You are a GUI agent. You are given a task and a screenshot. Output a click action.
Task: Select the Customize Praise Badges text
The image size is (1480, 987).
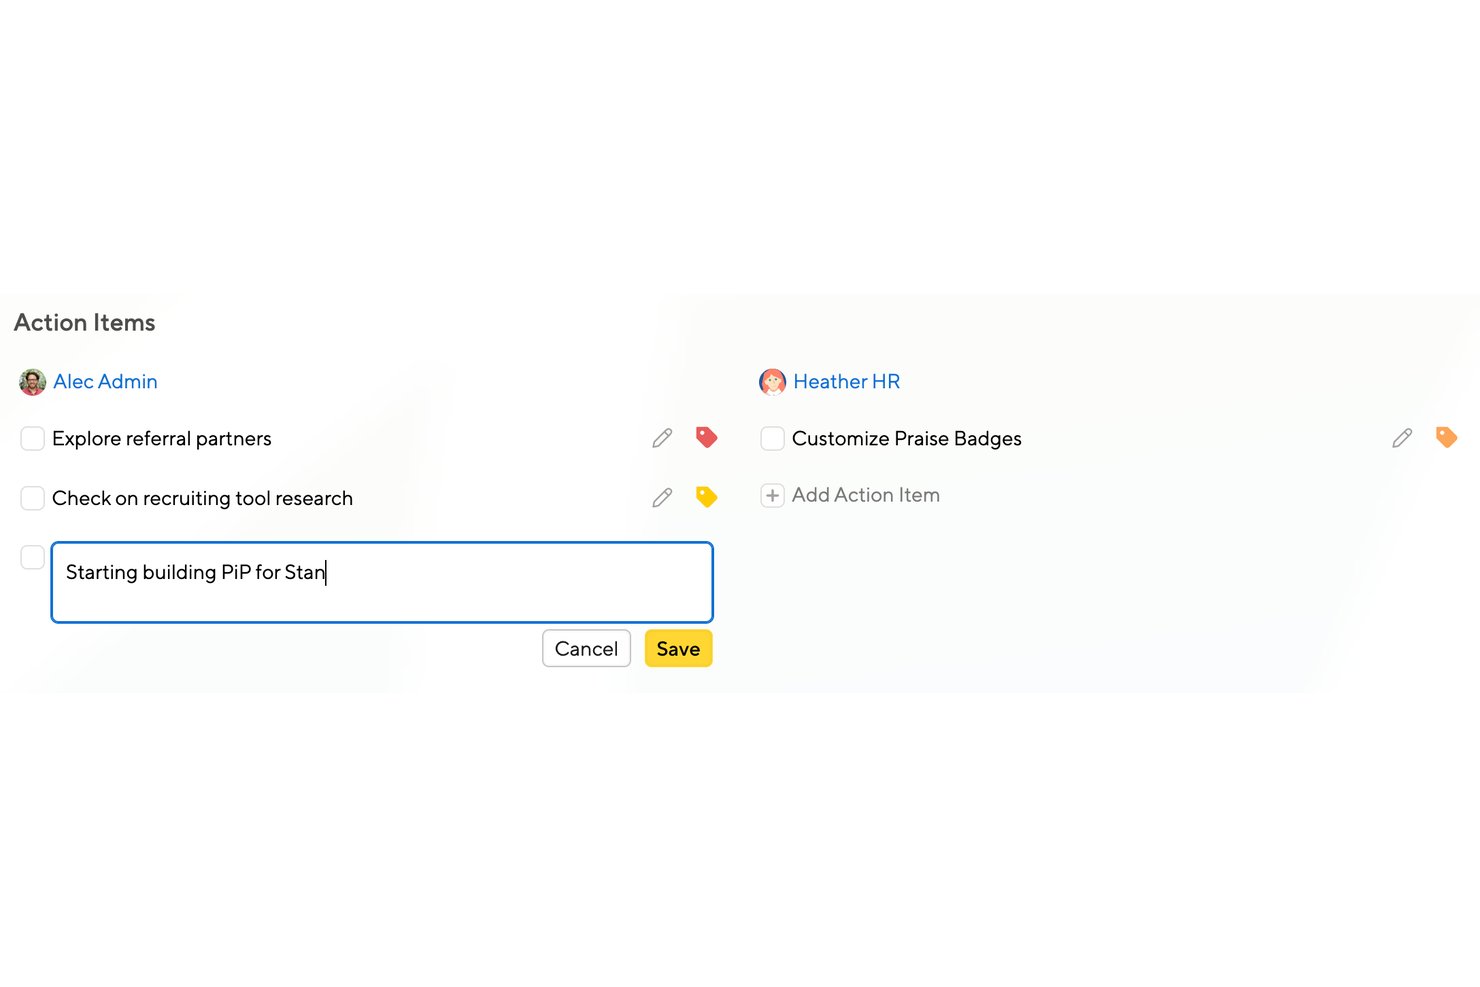(x=907, y=439)
